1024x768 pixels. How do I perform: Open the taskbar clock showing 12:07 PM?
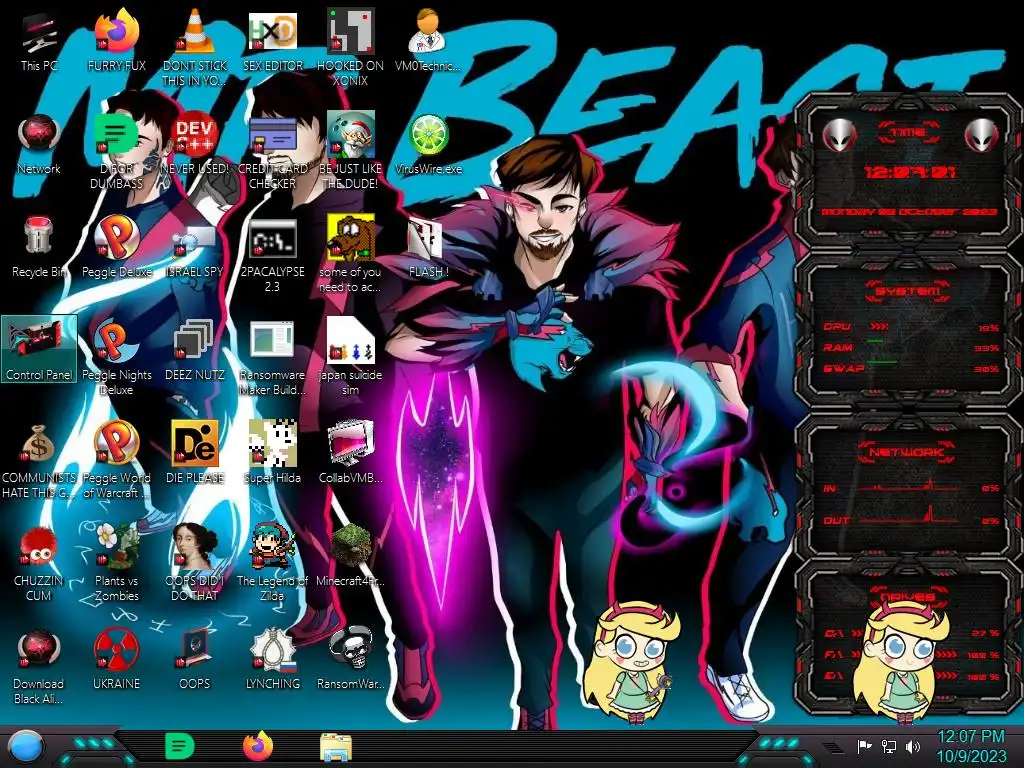[971, 746]
